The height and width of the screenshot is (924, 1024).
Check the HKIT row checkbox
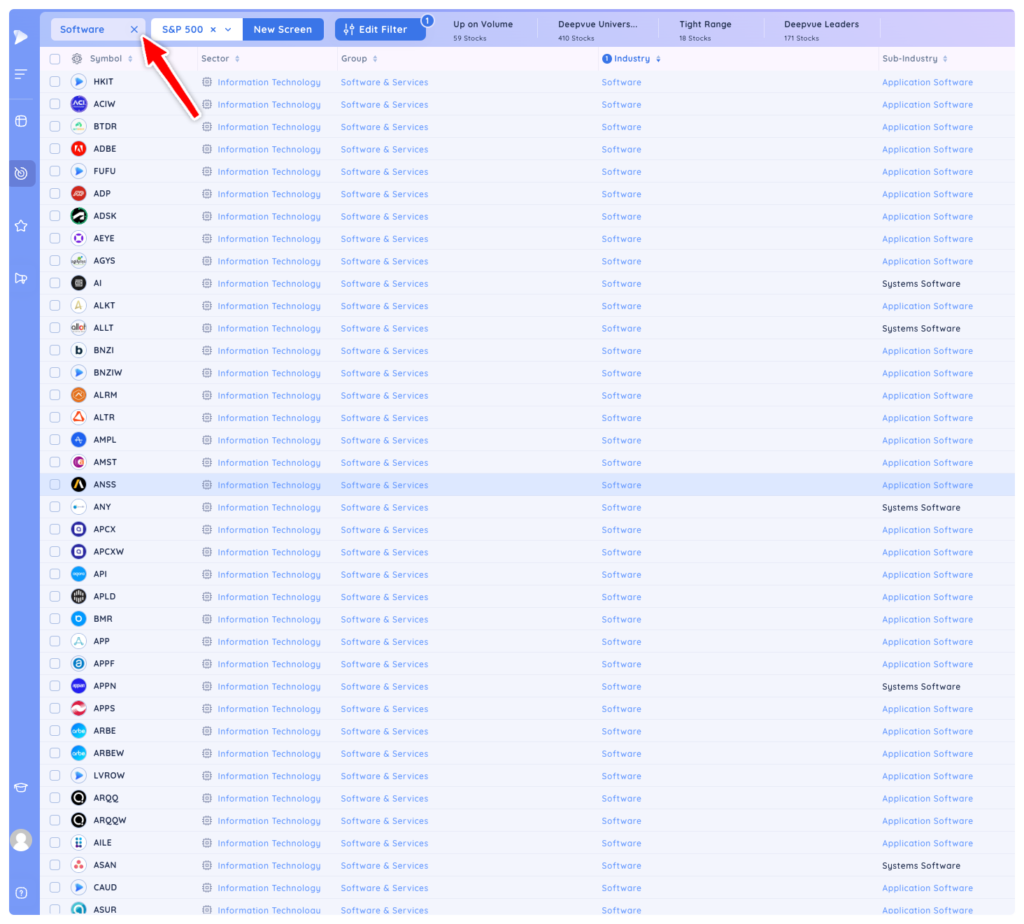pos(55,82)
